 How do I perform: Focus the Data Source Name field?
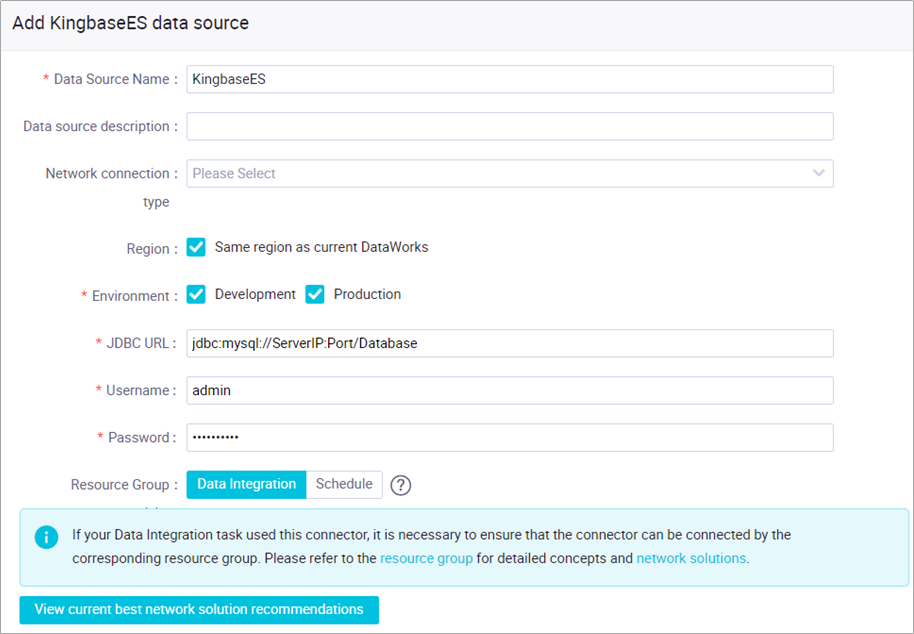[x=510, y=79]
